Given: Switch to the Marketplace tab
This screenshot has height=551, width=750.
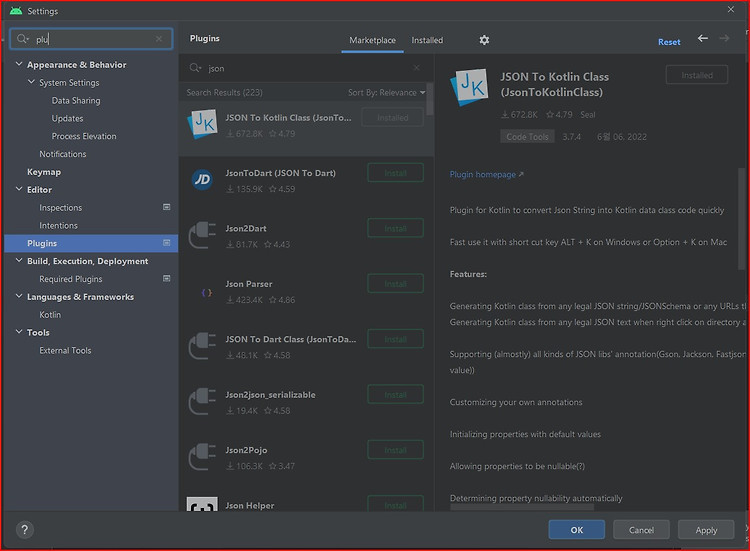Looking at the screenshot, I should point(372,40).
